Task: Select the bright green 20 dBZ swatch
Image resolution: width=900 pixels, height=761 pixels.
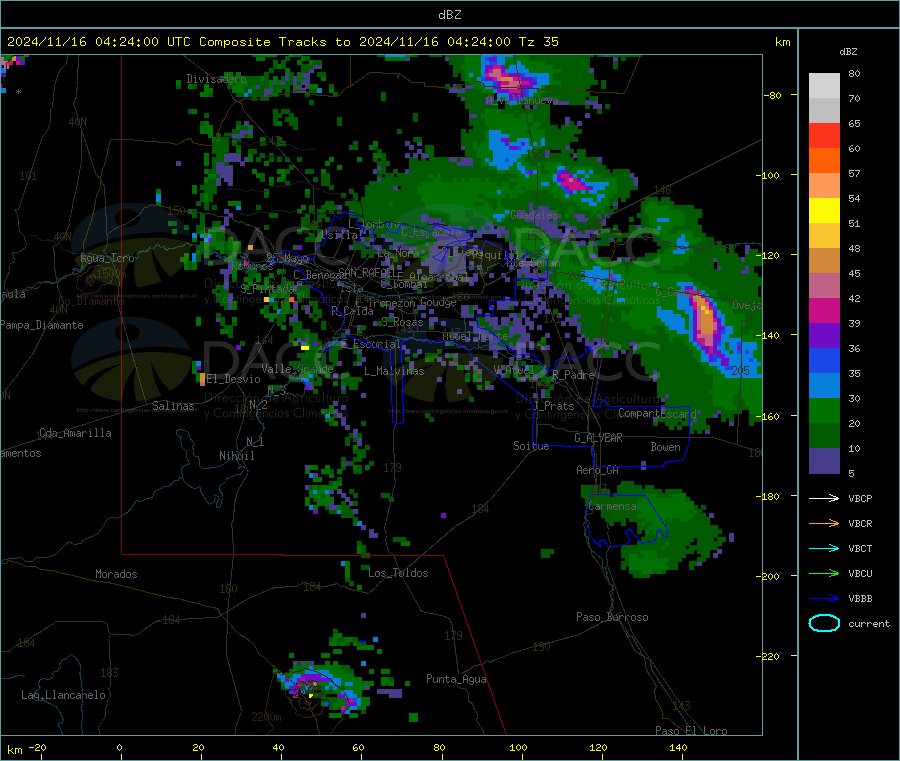Action: coord(824,410)
